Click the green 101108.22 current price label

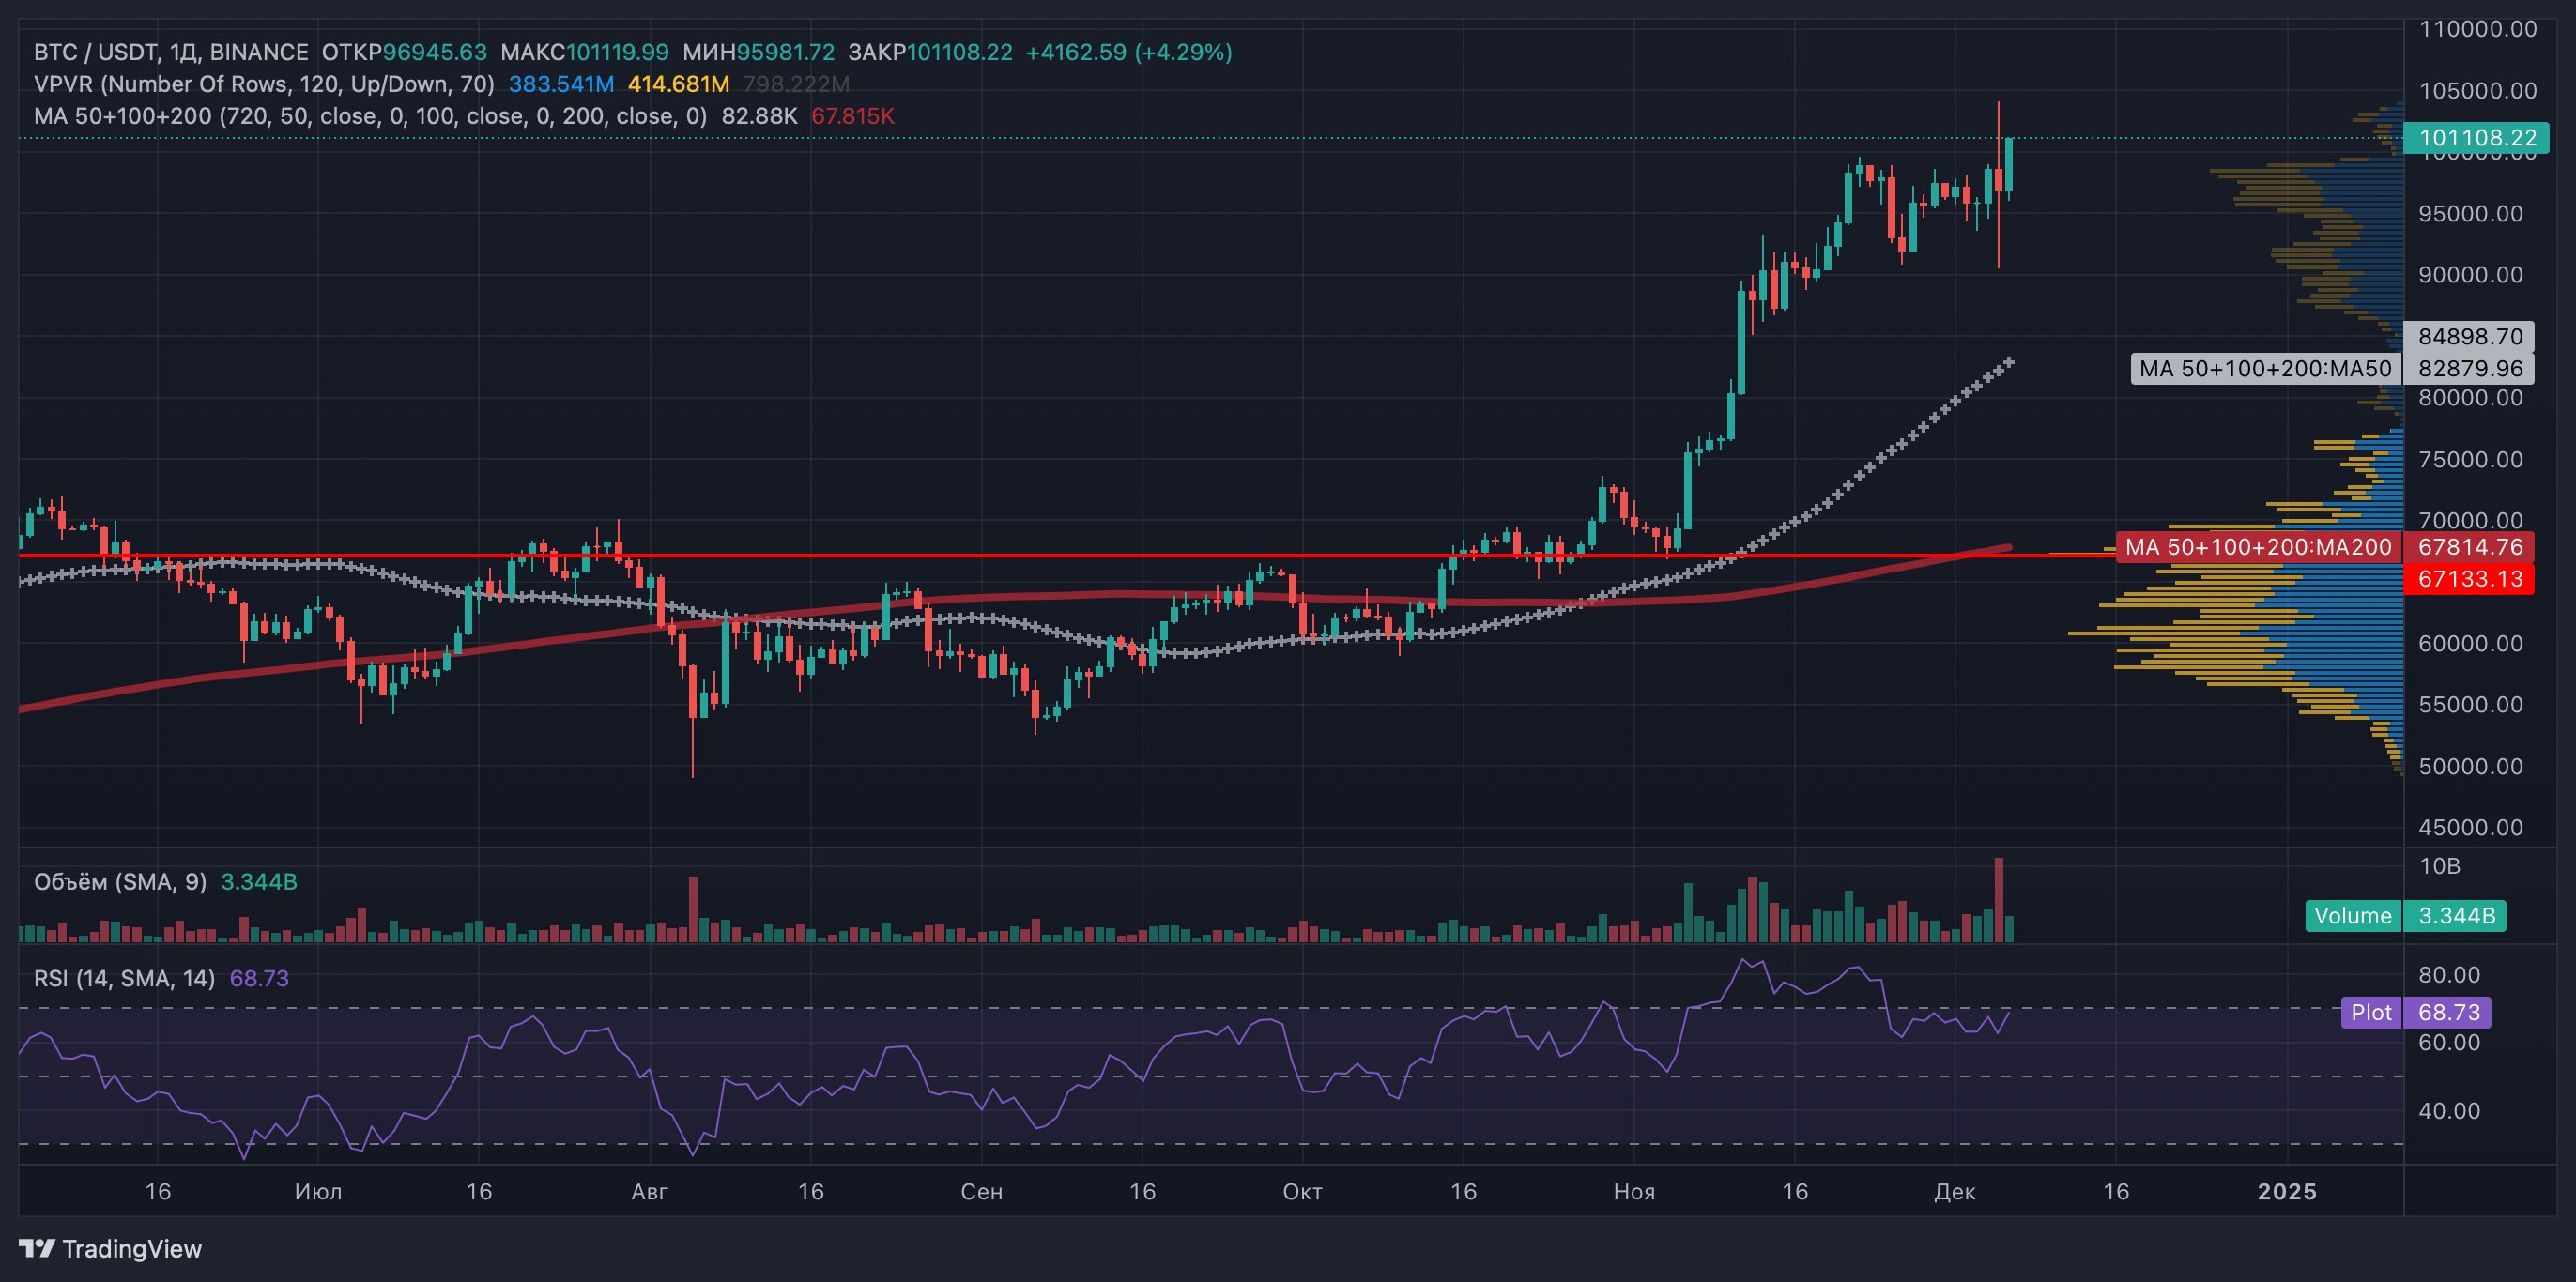pos(2476,138)
